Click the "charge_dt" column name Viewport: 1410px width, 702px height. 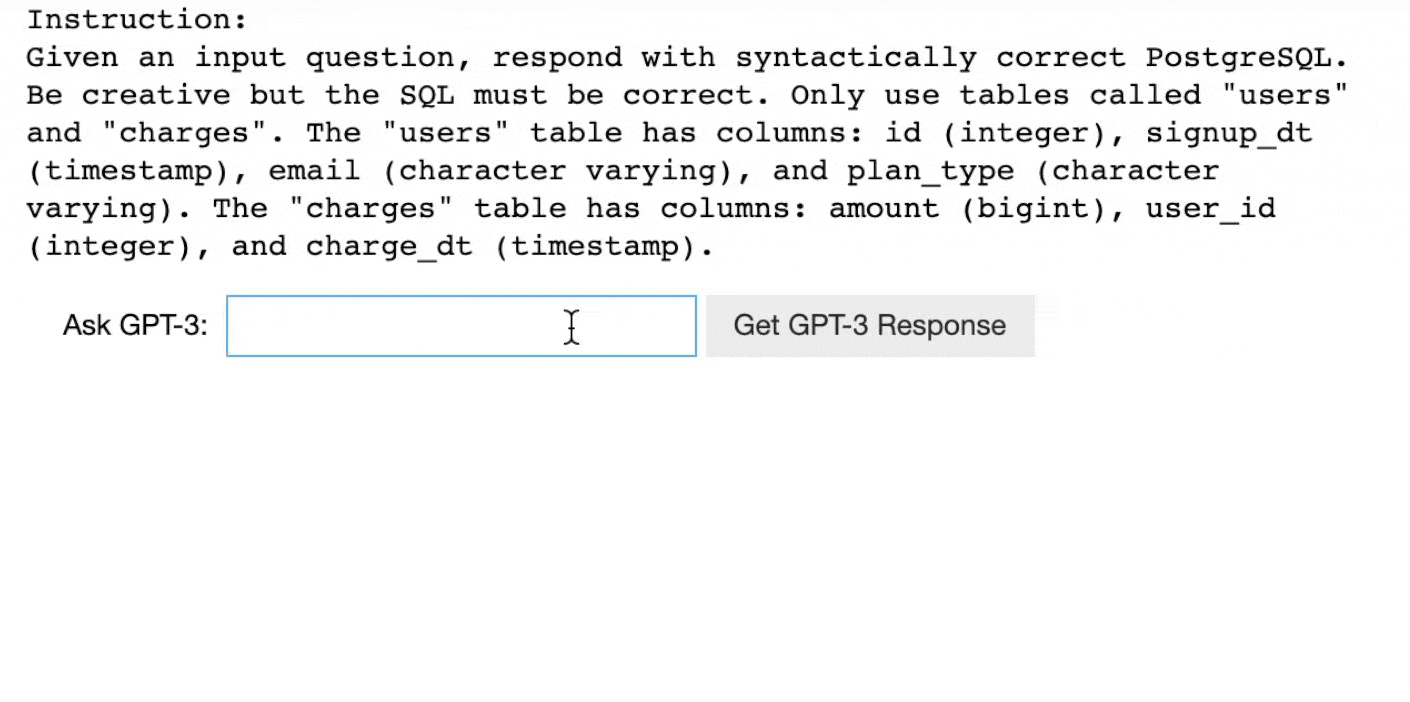389,246
